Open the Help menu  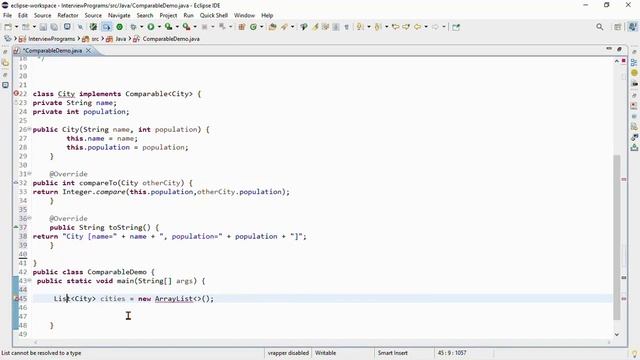(x=267, y=16)
